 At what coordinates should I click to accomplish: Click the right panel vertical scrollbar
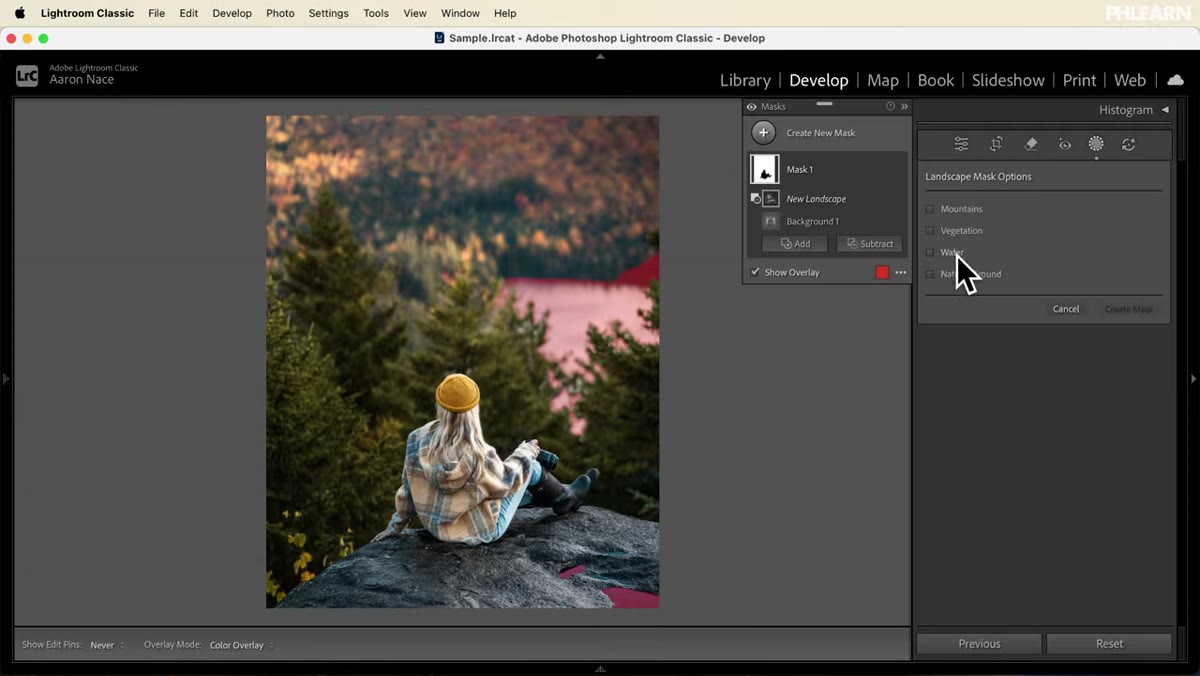click(1180, 130)
